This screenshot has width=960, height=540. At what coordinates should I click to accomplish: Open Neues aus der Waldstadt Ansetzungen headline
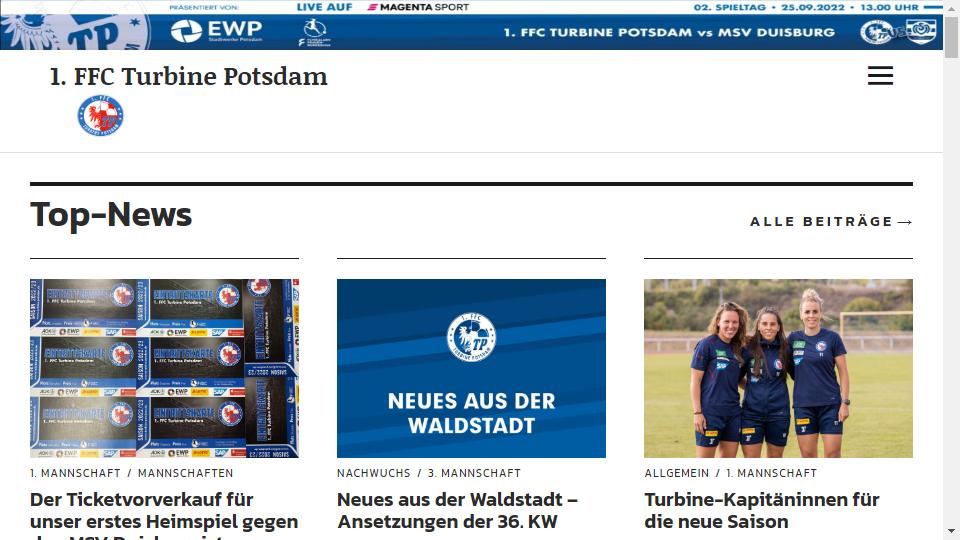[x=457, y=511]
